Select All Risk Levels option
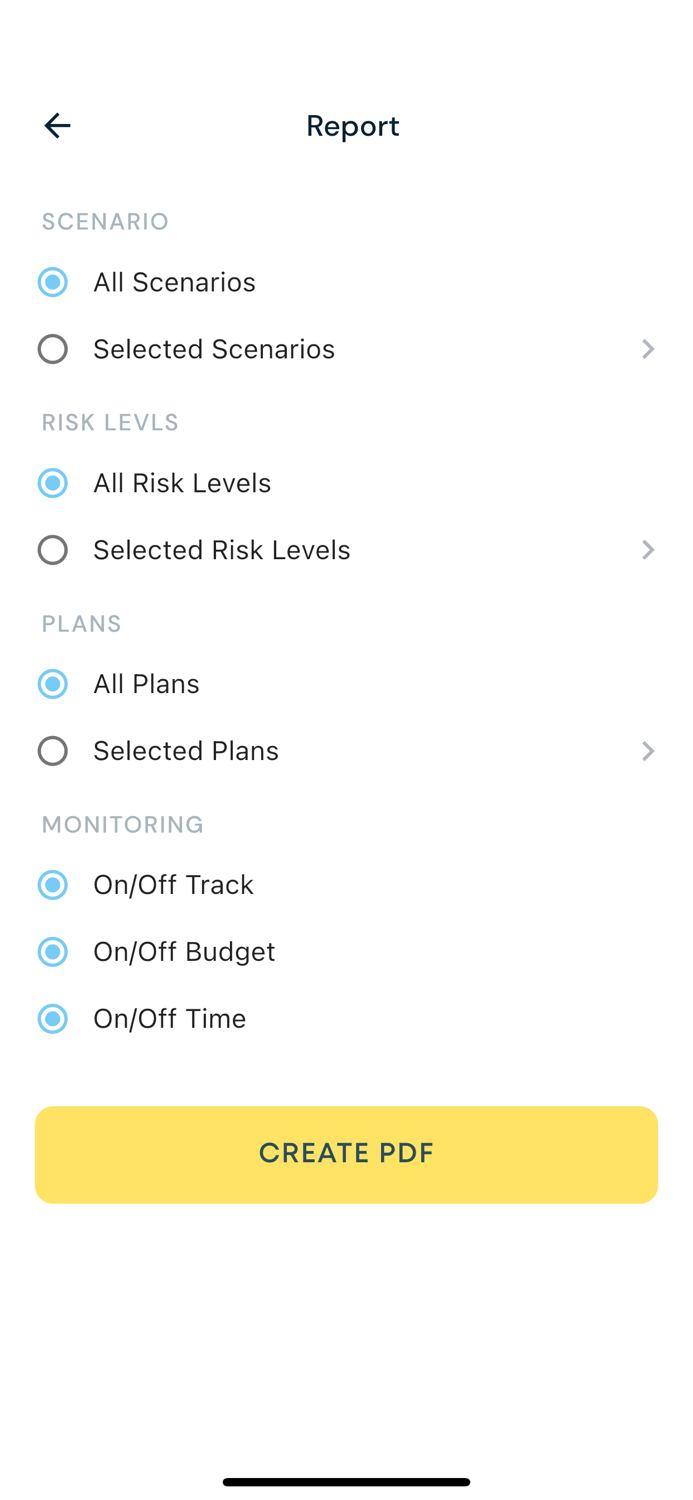 point(52,483)
